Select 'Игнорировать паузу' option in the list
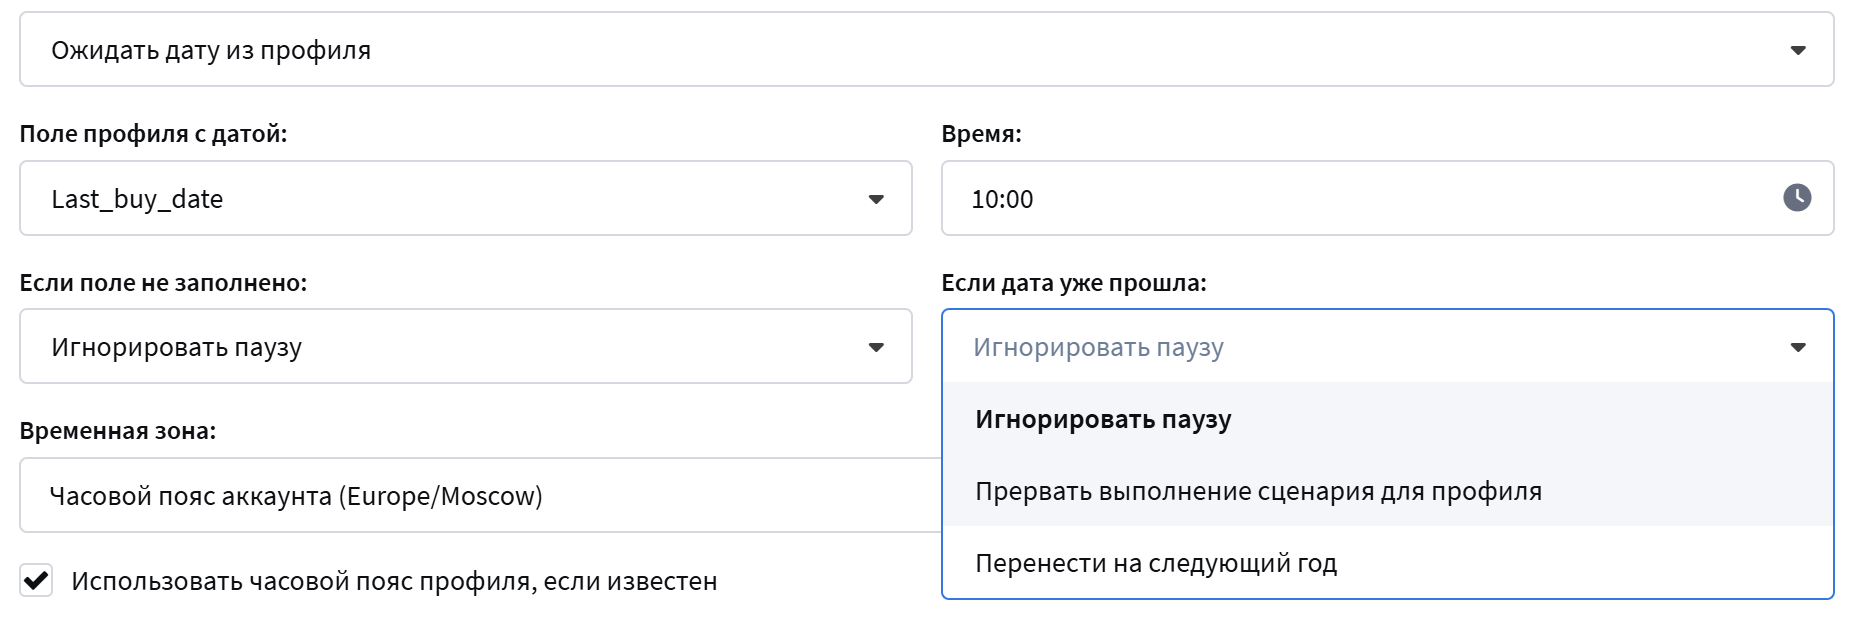 1103,419
